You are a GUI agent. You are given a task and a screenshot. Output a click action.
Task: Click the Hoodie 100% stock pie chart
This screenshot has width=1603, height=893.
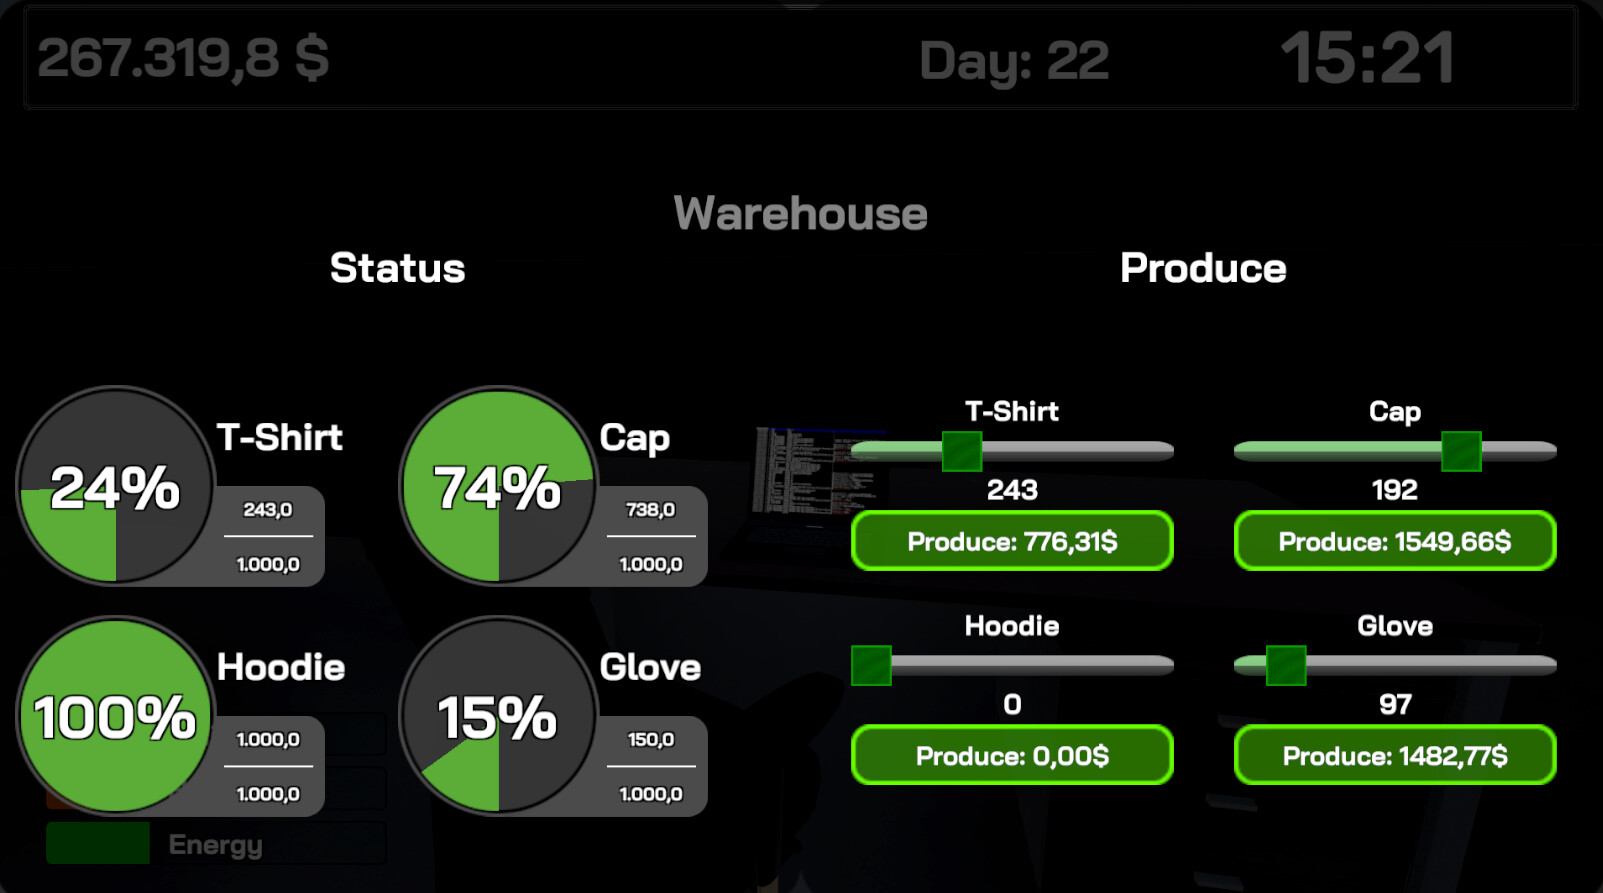point(115,716)
